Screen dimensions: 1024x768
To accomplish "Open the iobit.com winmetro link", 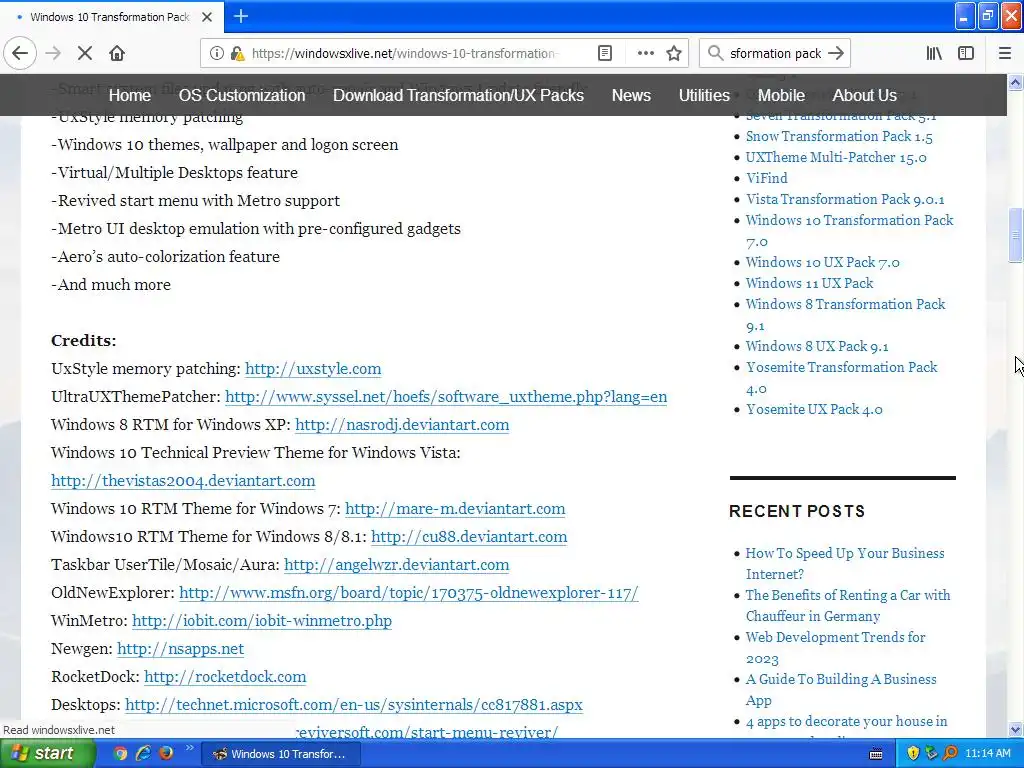I will [x=262, y=621].
